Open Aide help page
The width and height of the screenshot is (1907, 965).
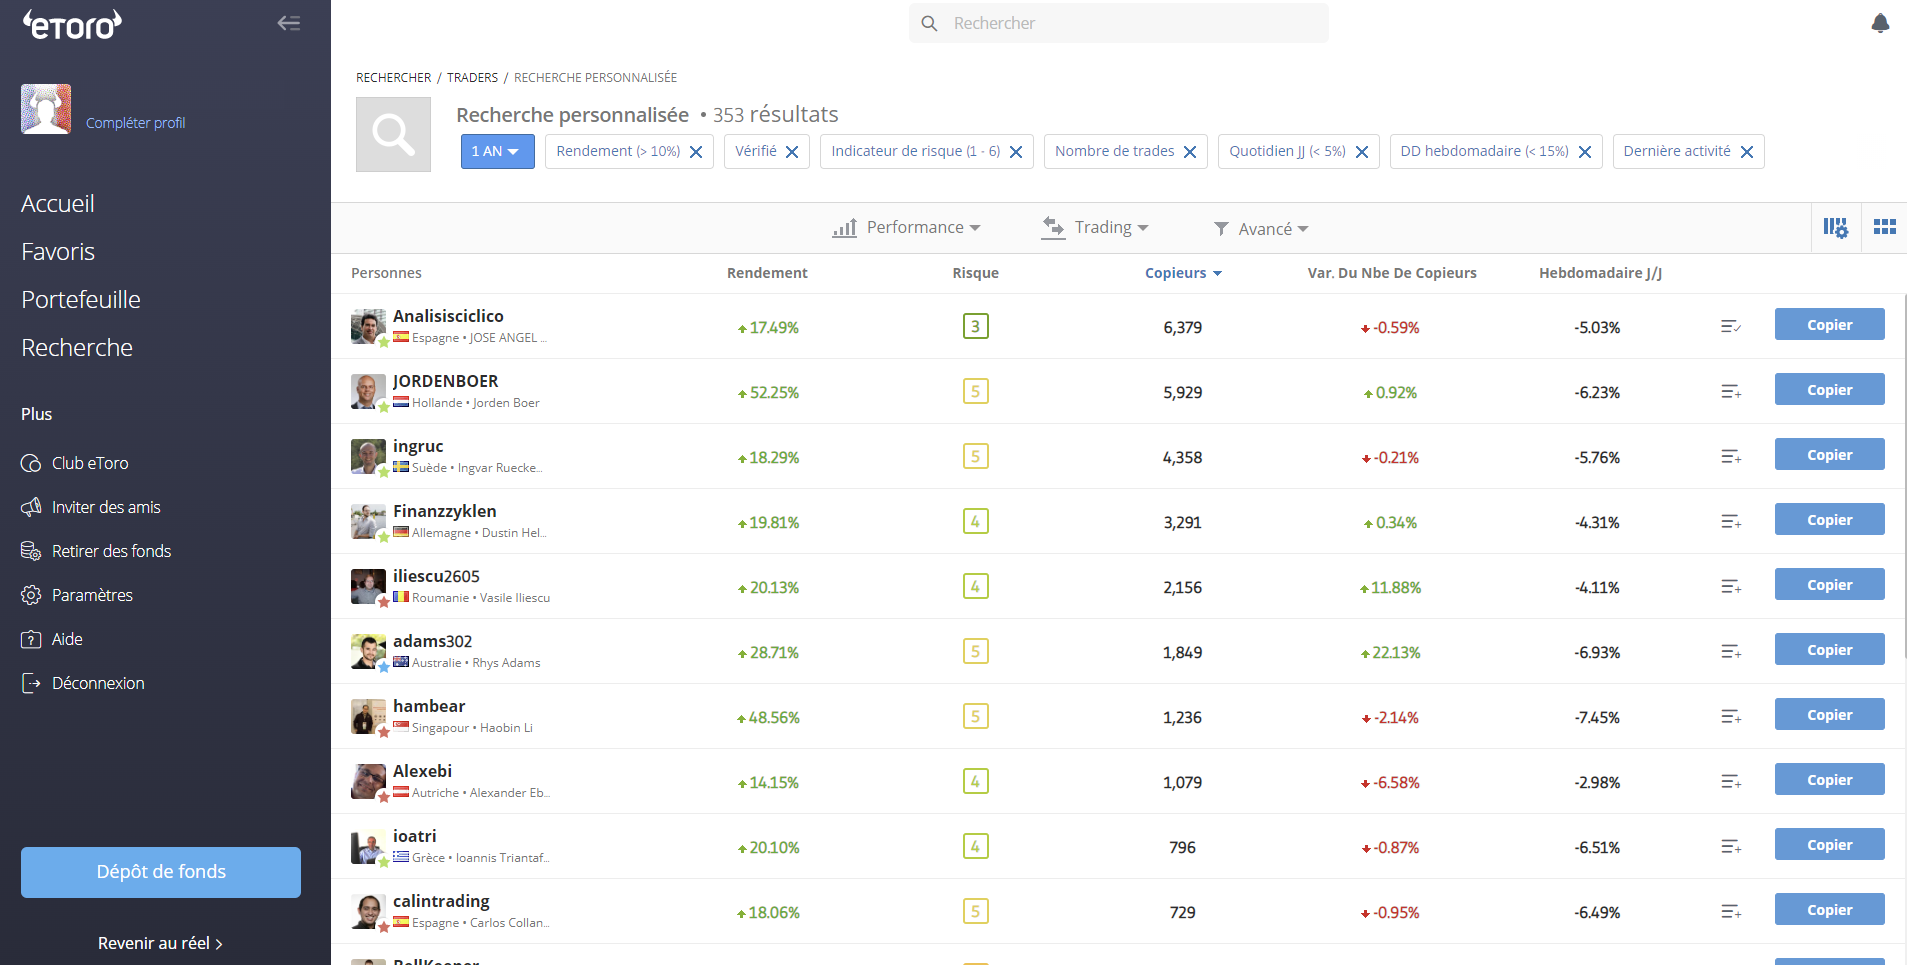(52, 639)
